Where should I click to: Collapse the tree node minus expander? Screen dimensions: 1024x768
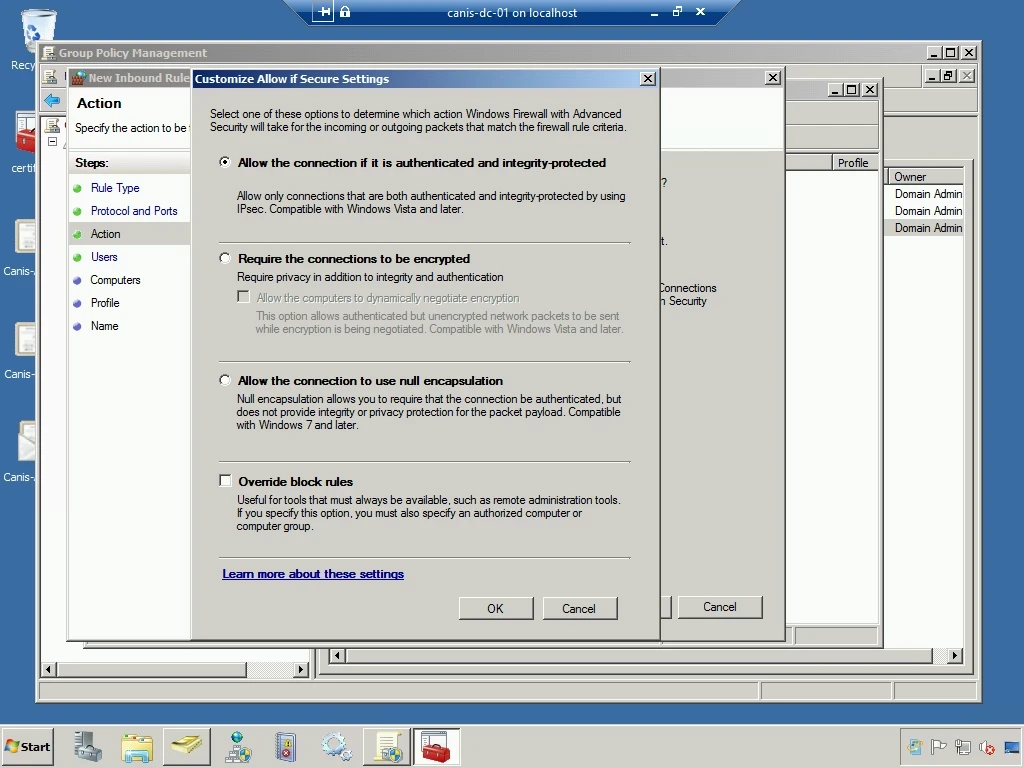click(52, 142)
